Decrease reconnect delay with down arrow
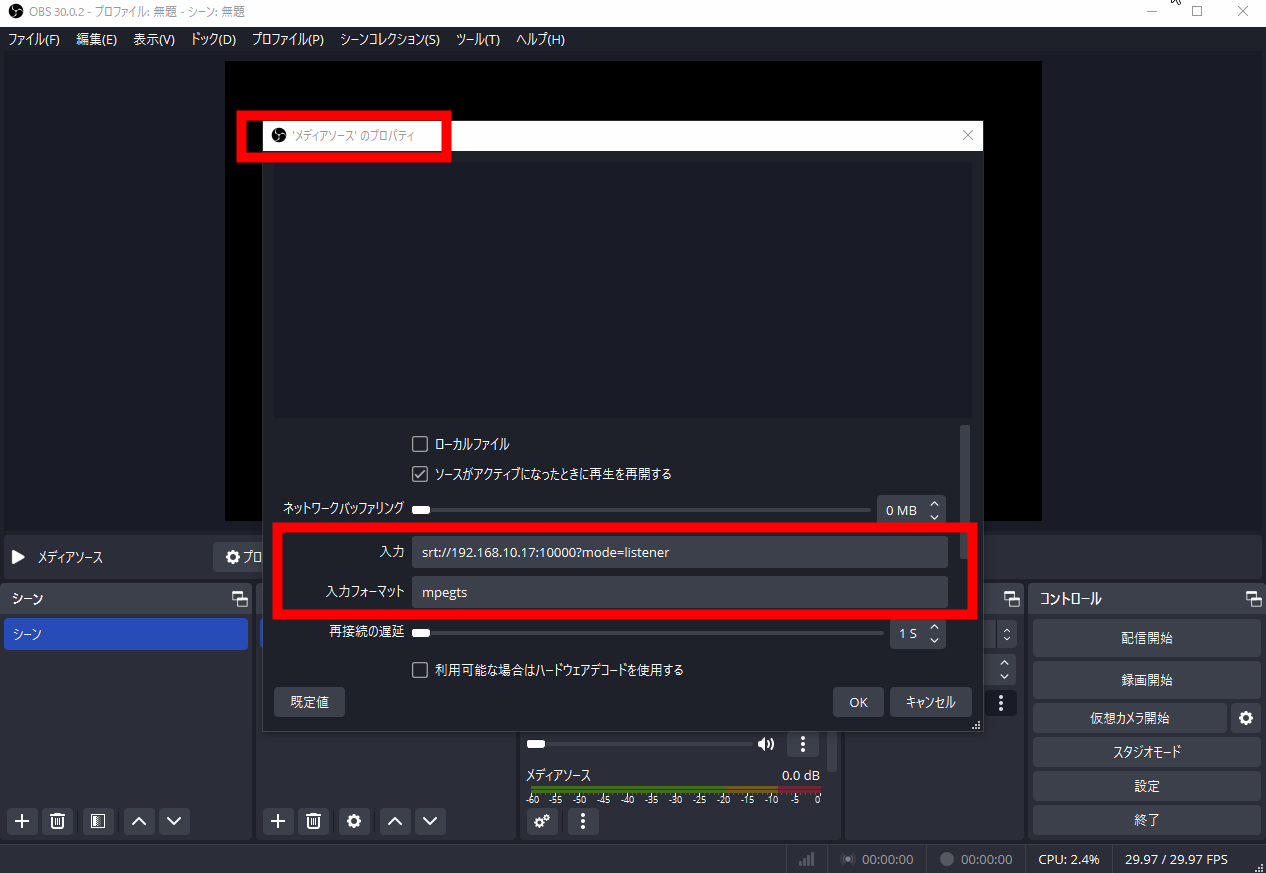Viewport: 1266px width, 873px height. (934, 640)
